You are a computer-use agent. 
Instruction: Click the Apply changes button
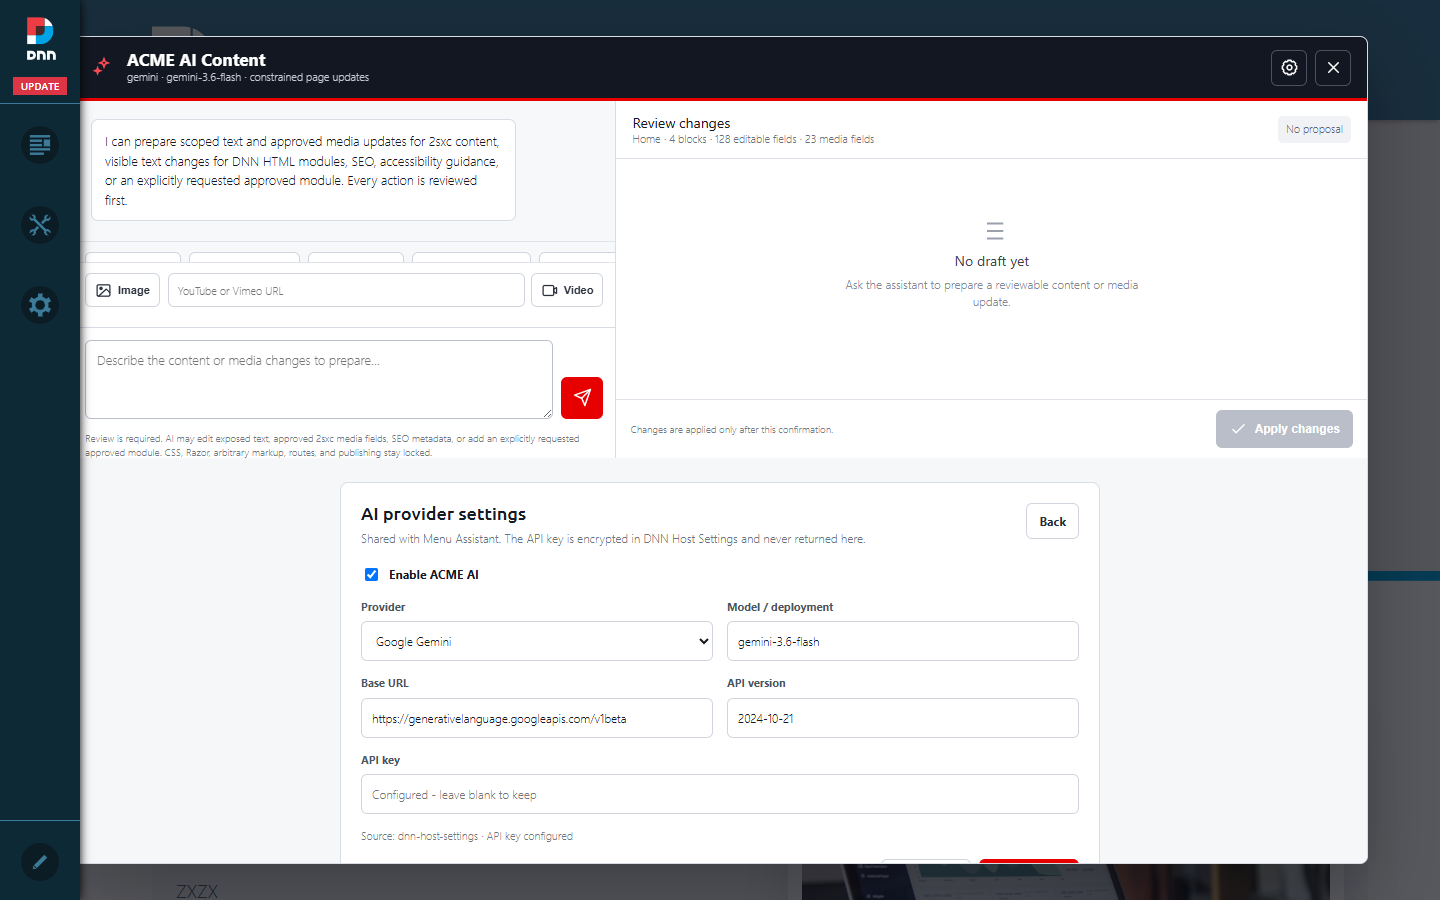pos(1284,429)
